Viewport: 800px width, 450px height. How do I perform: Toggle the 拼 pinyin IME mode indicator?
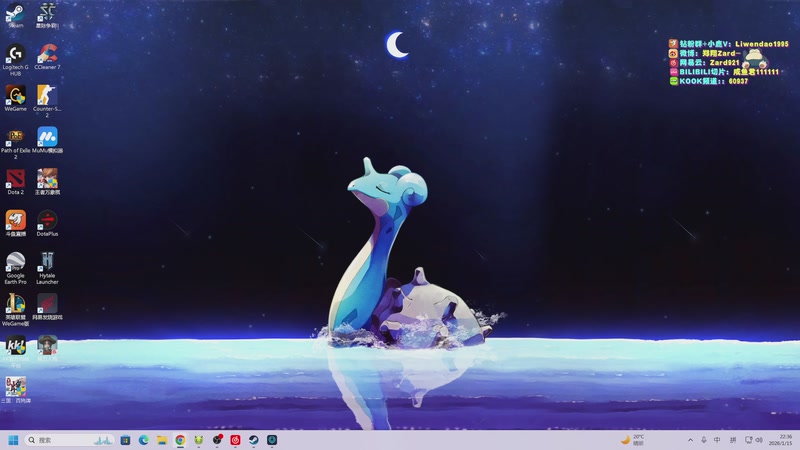coord(733,440)
